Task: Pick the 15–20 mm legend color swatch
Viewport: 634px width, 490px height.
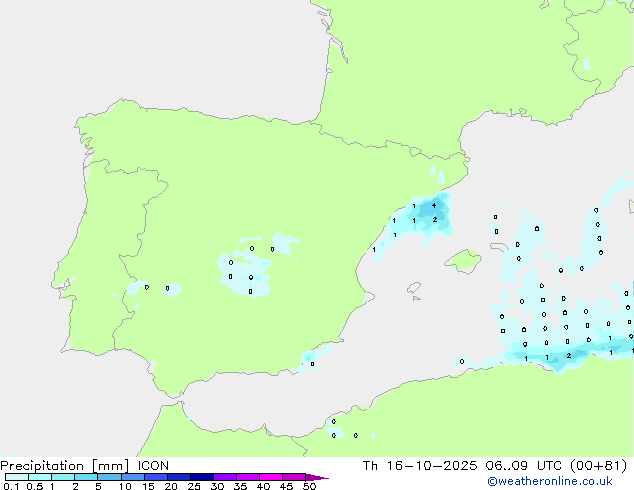Action: point(156,477)
